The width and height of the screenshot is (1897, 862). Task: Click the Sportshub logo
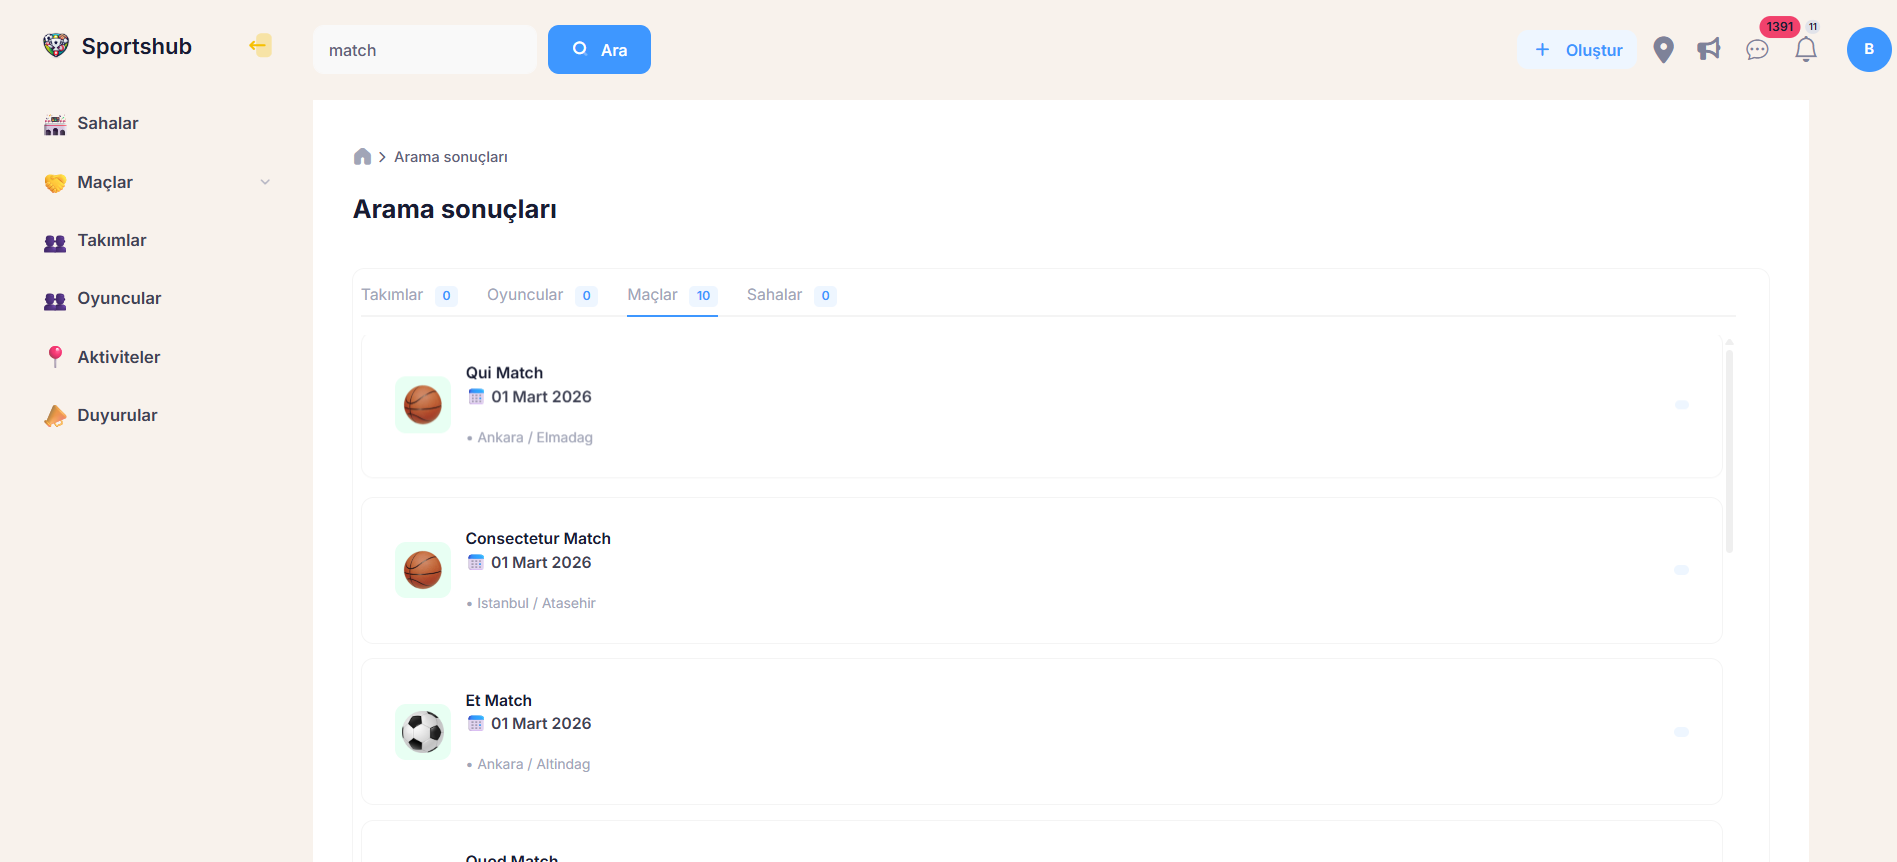tap(117, 46)
